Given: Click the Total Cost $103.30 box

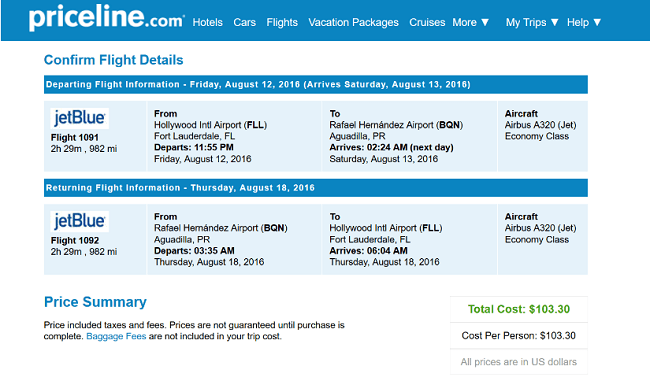Looking at the screenshot, I should pyautogui.click(x=519, y=309).
